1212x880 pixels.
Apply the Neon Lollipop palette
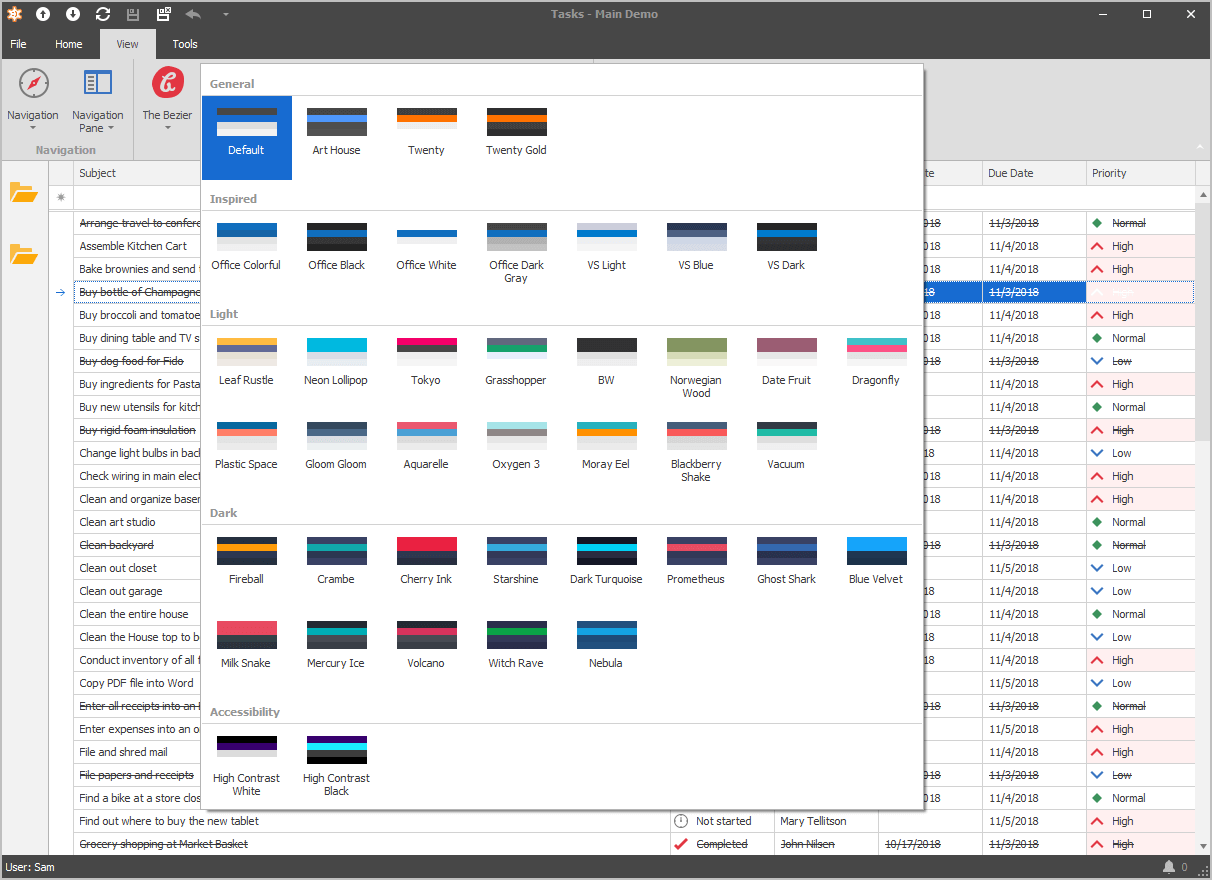337,368
